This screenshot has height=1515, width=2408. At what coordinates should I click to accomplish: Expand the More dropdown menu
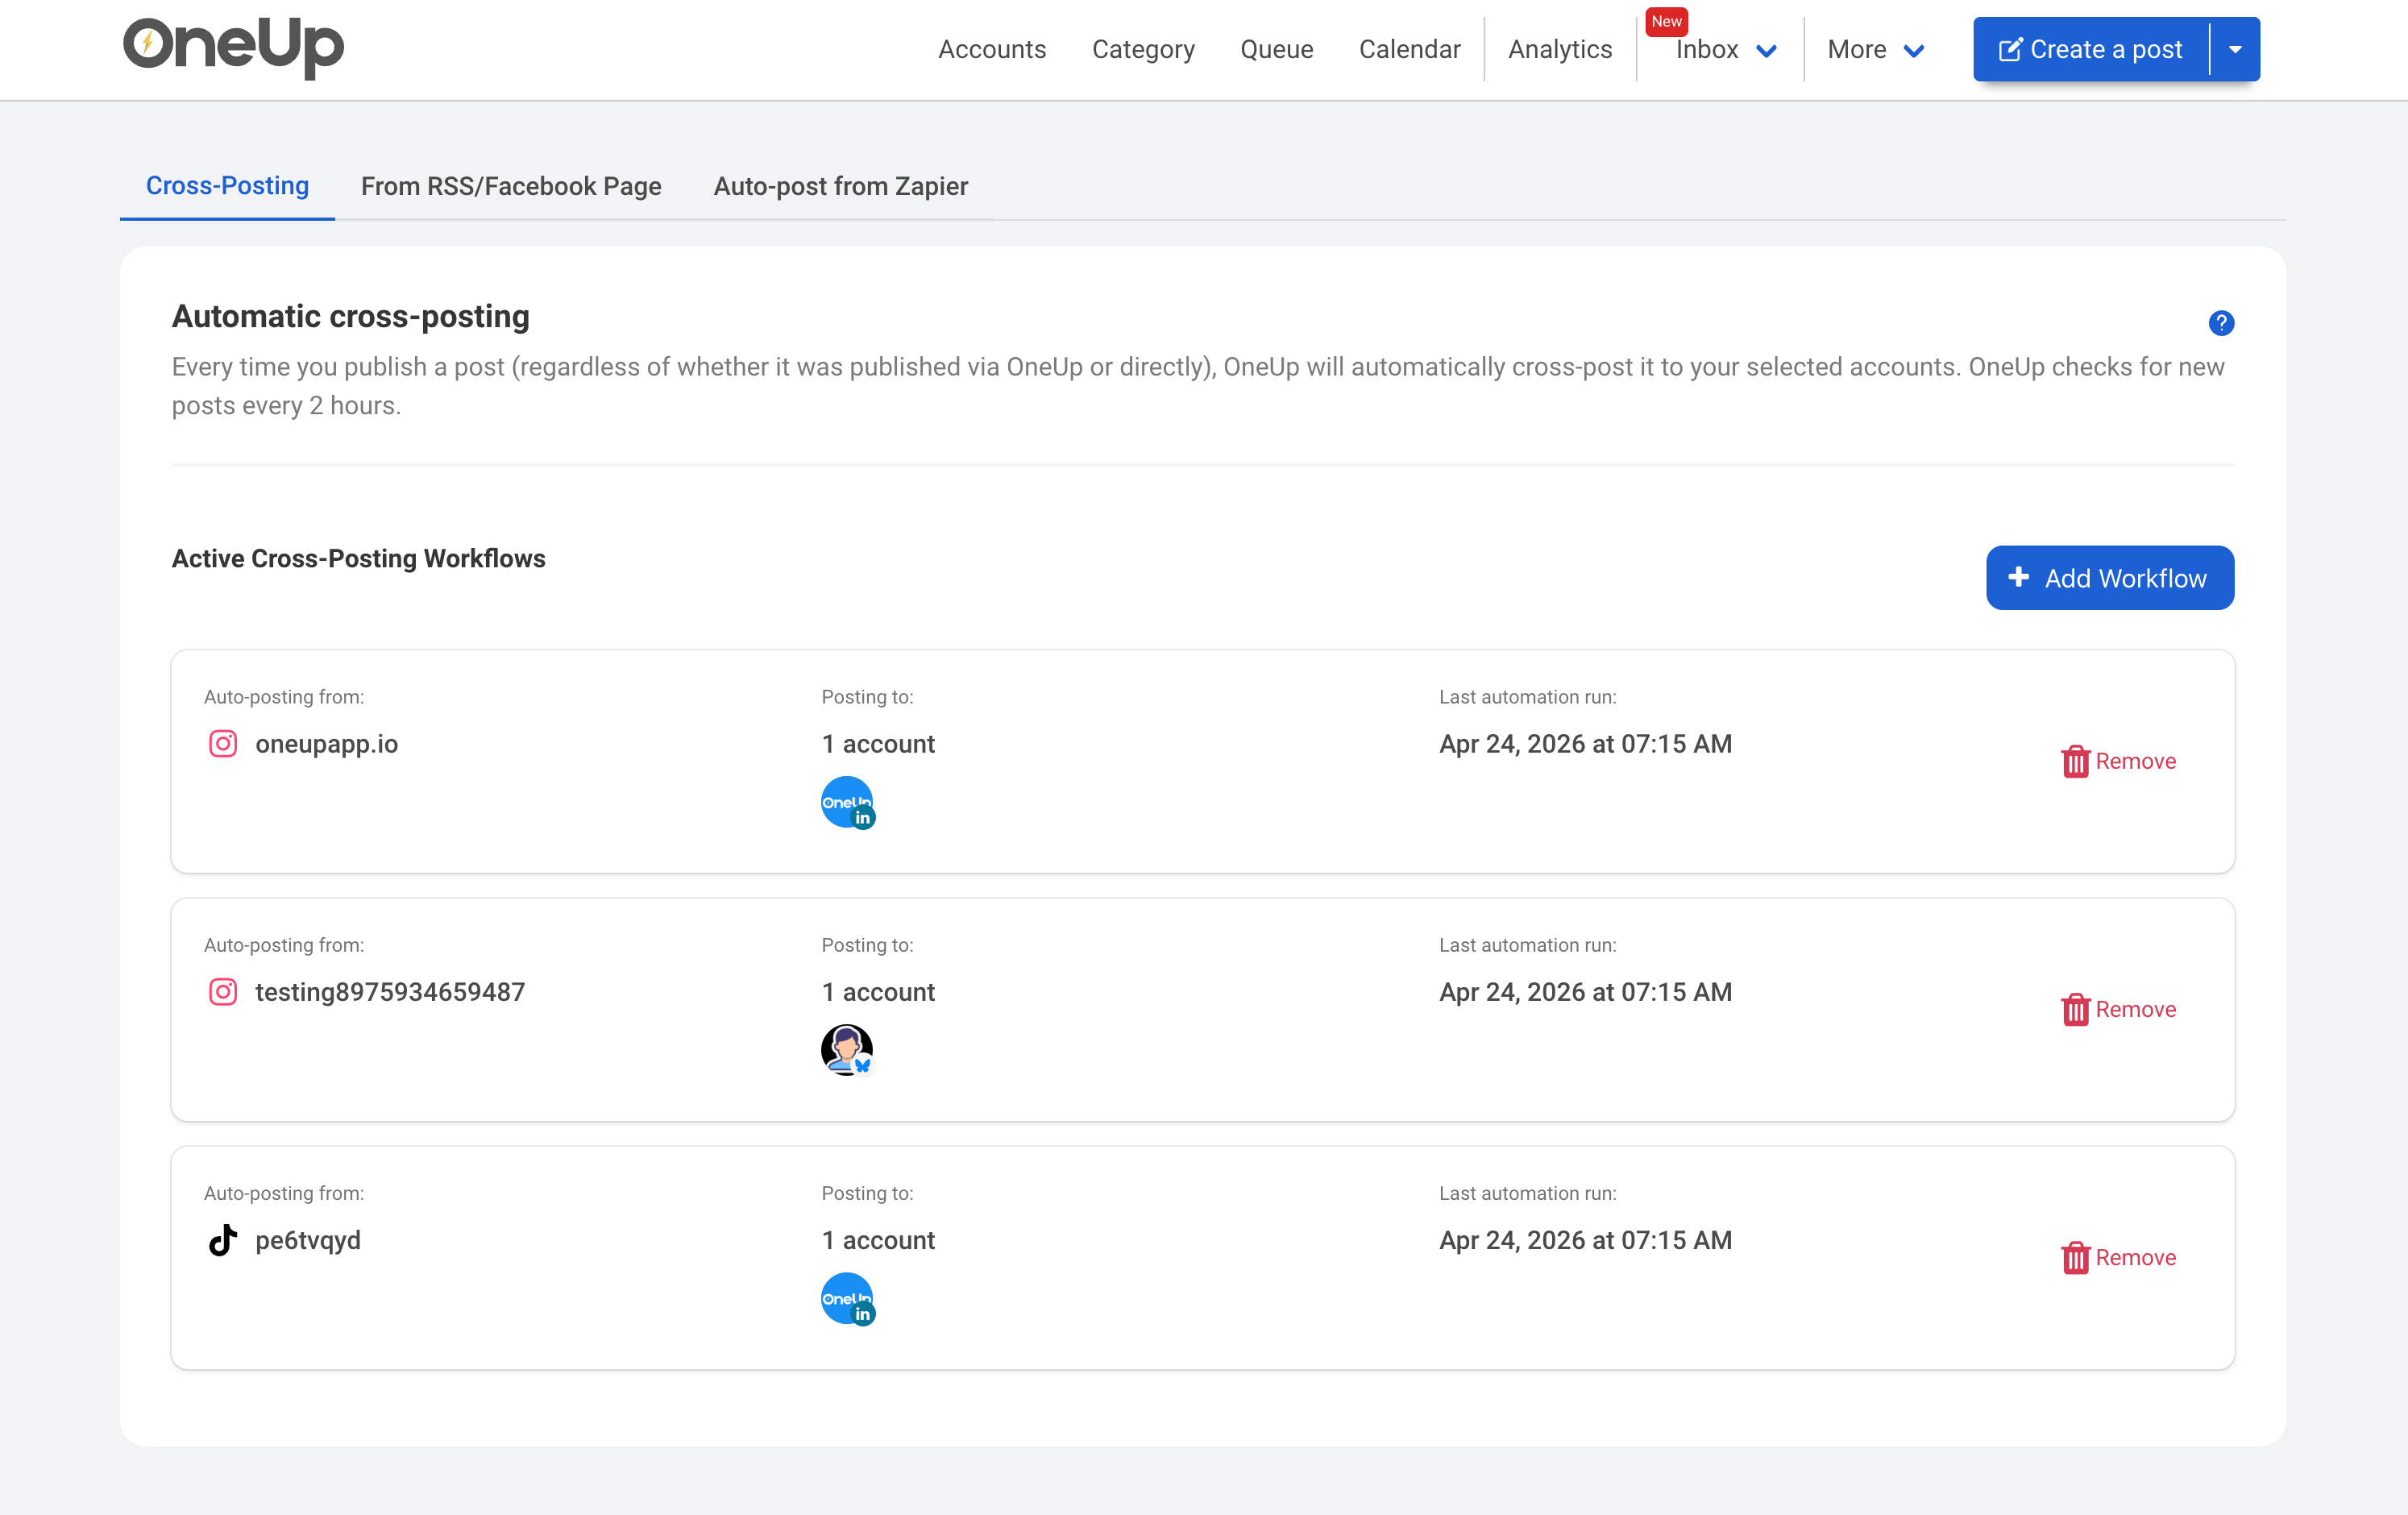pyautogui.click(x=1875, y=50)
